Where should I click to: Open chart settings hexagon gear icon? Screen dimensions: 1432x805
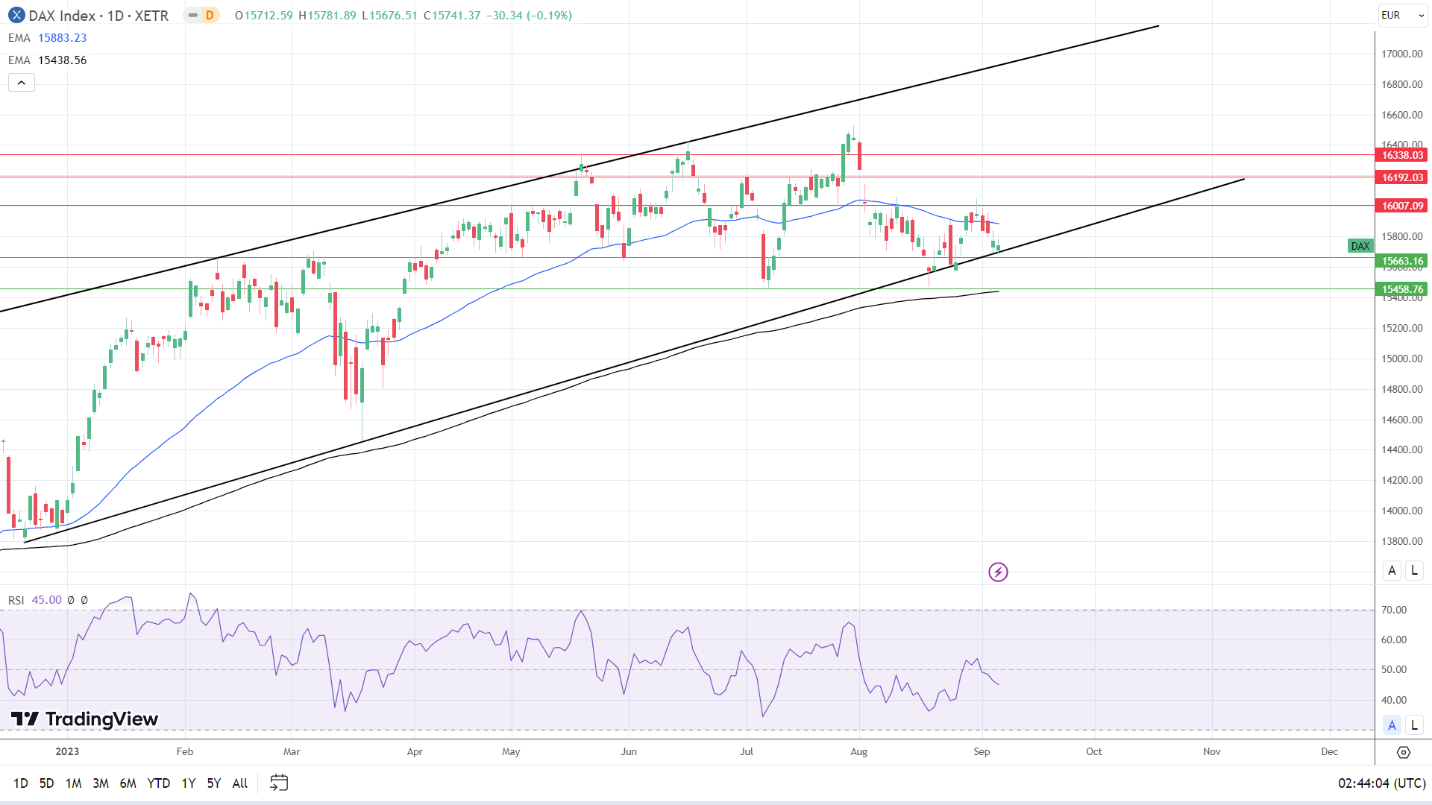1403,752
